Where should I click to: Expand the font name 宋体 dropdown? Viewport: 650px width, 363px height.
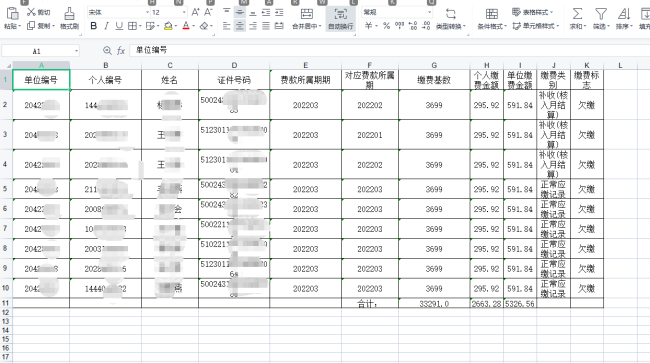pyautogui.click(x=147, y=12)
